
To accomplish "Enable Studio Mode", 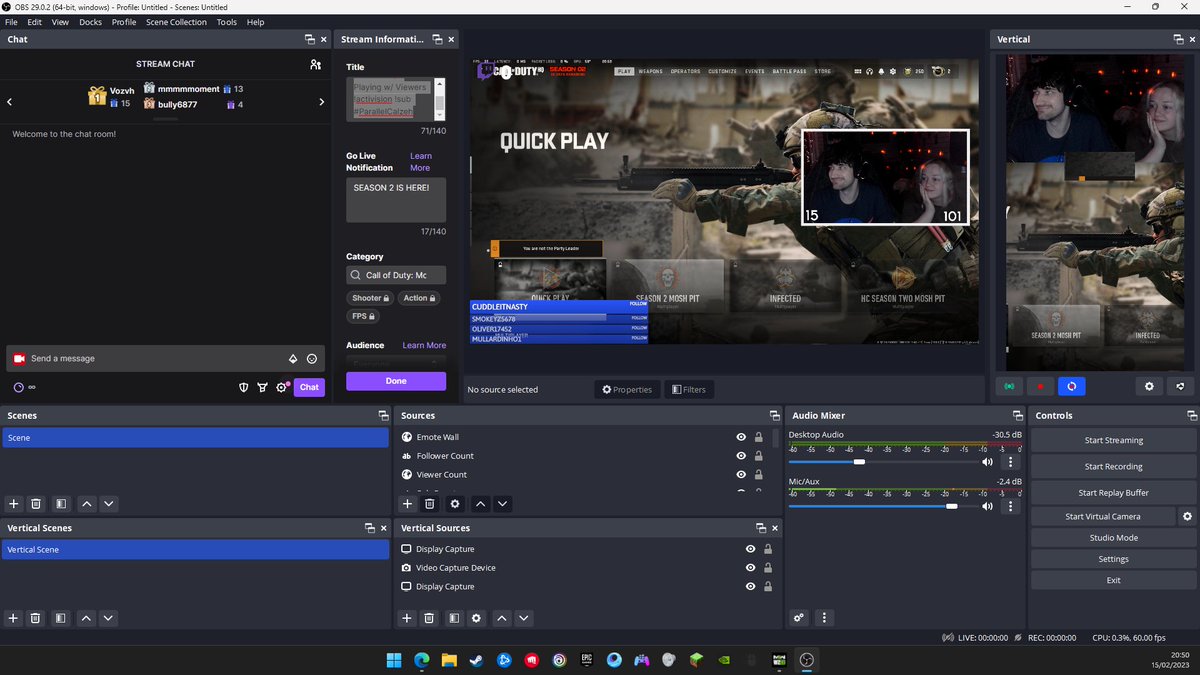I will point(1113,538).
